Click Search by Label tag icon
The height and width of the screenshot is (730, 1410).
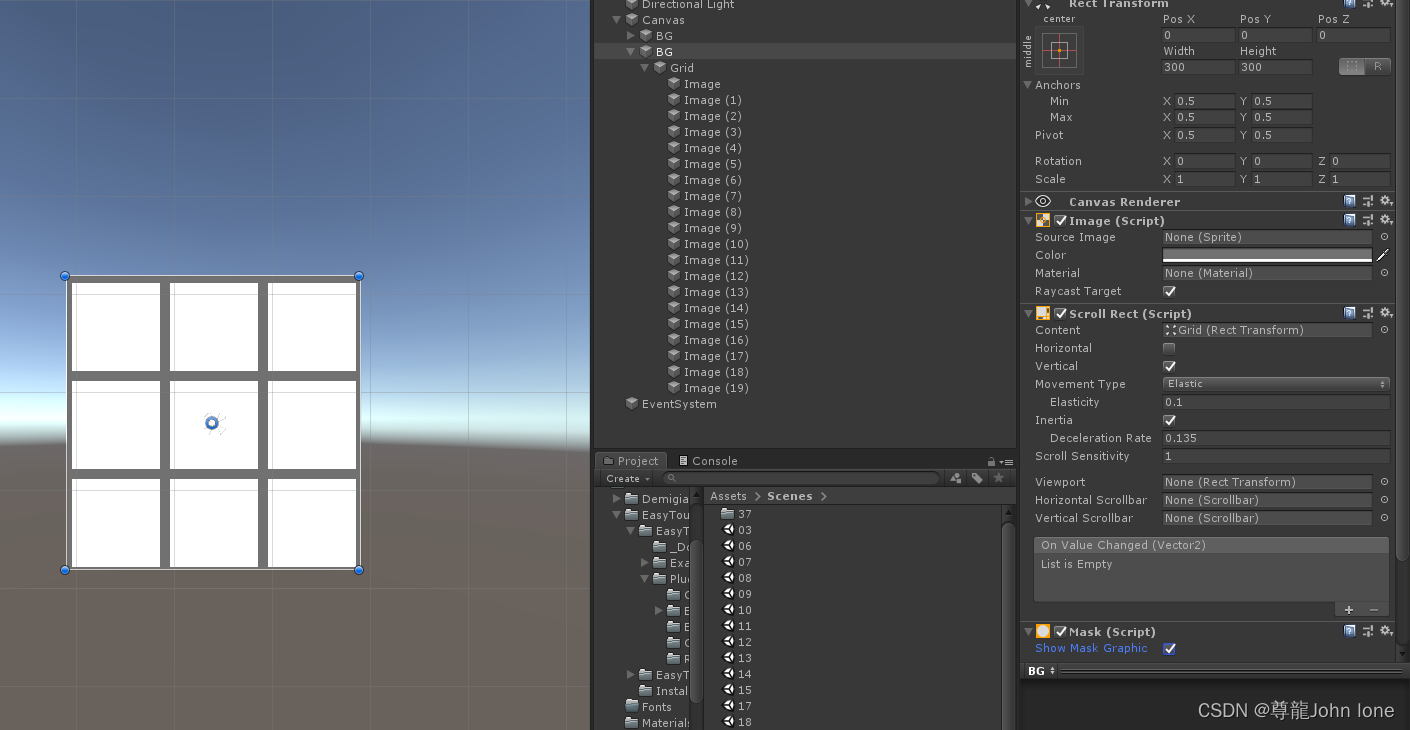[x=977, y=478]
